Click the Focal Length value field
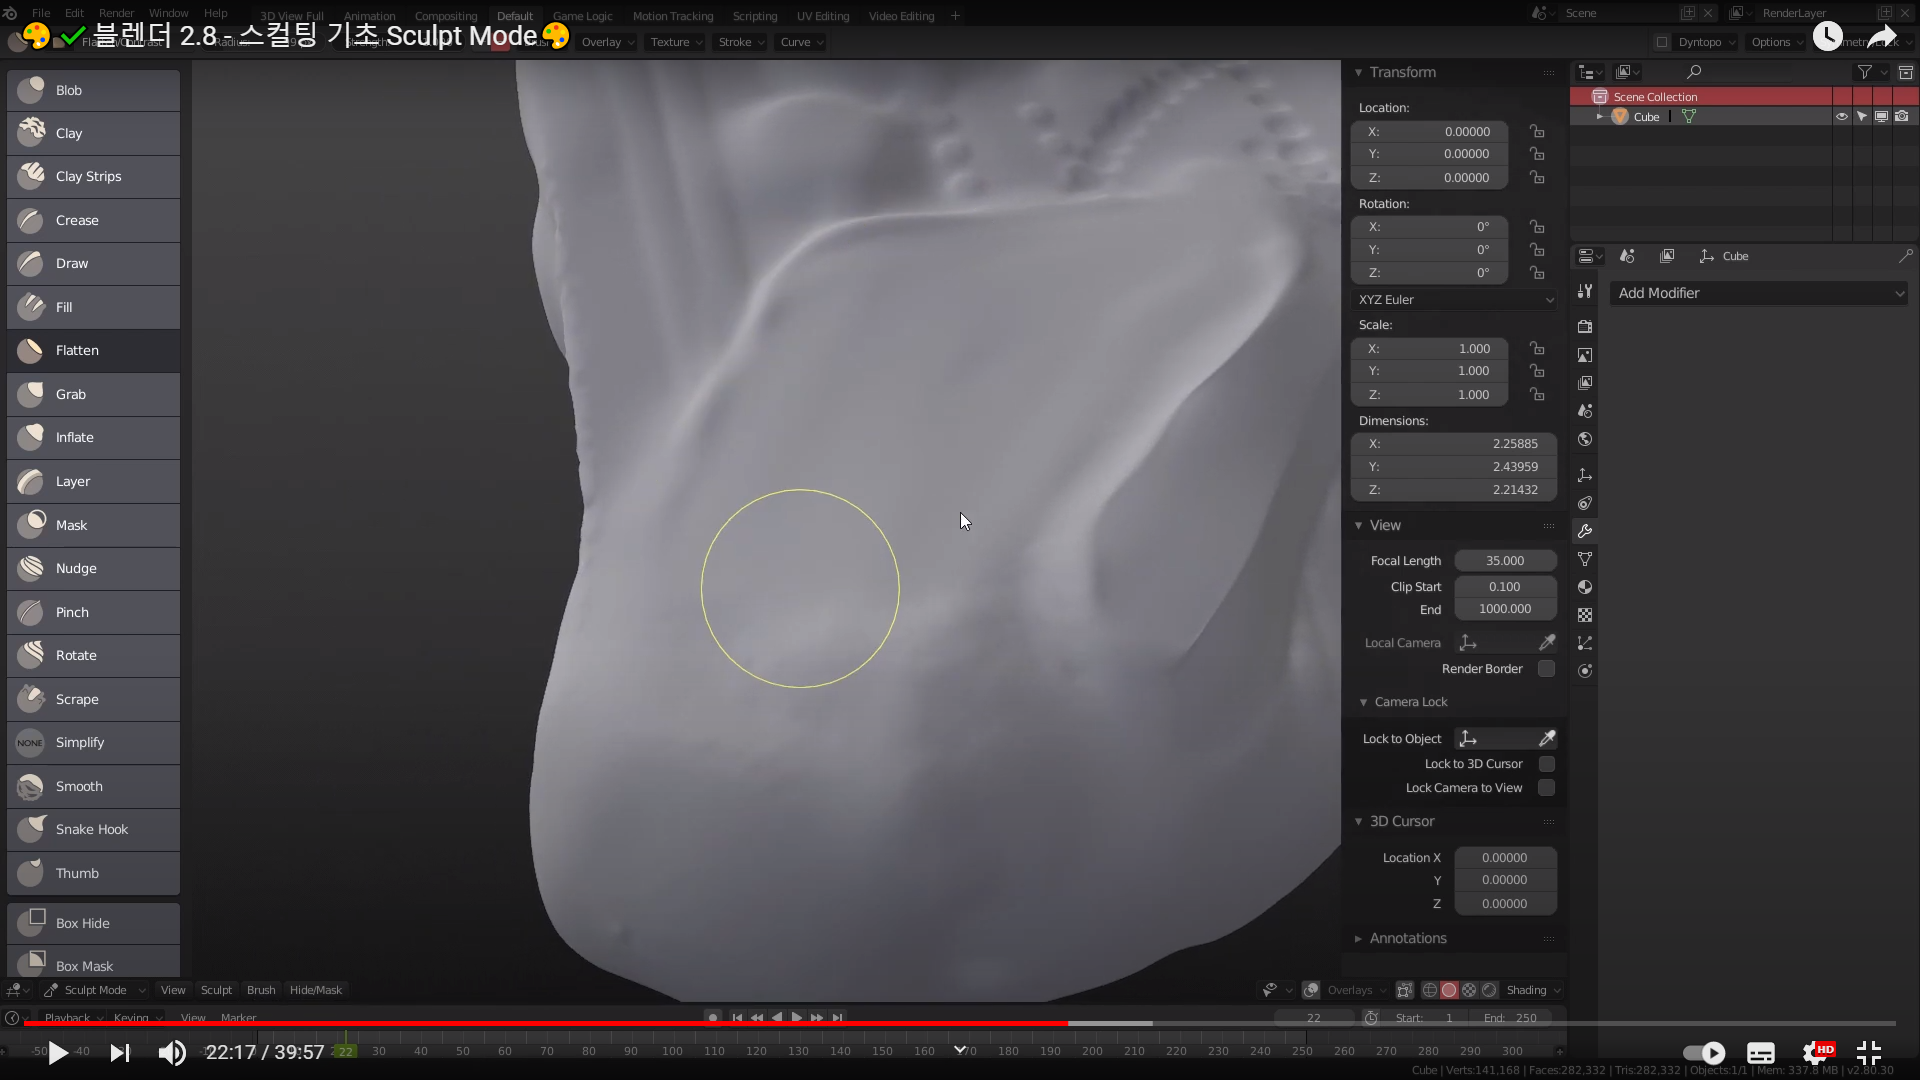Screen dimensions: 1920x1080 pos(1504,561)
